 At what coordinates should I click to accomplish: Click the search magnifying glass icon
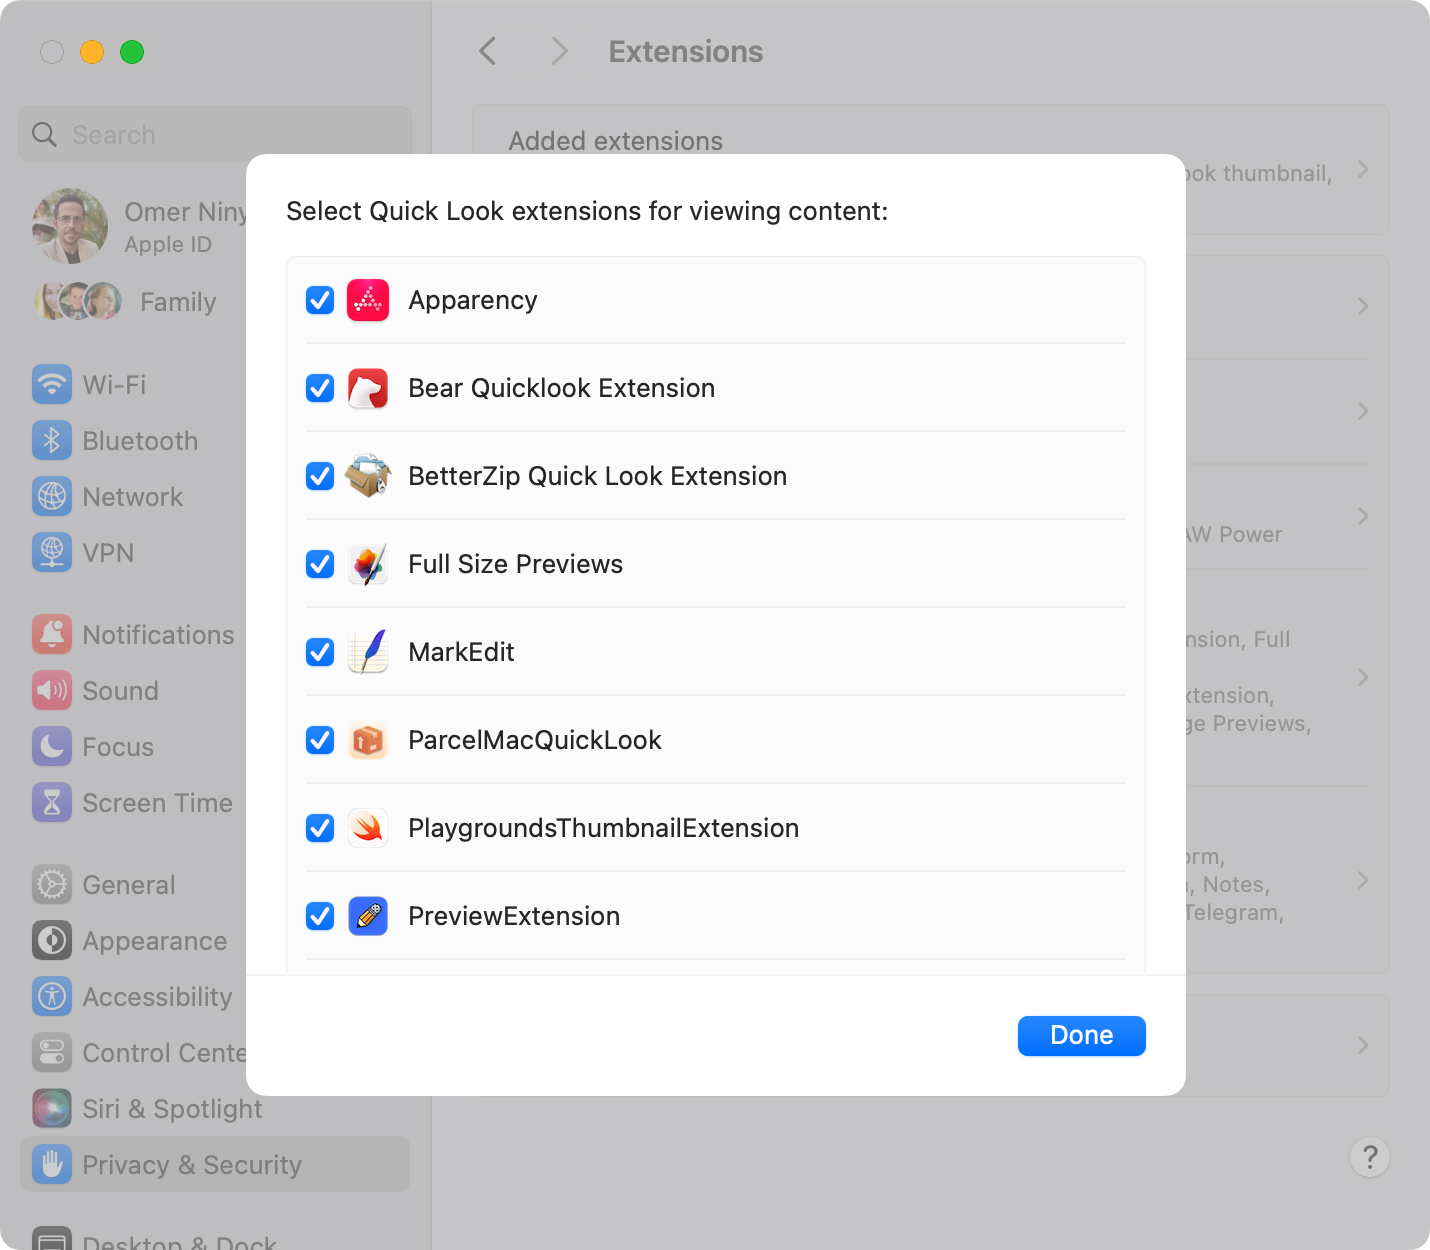pyautogui.click(x=44, y=135)
